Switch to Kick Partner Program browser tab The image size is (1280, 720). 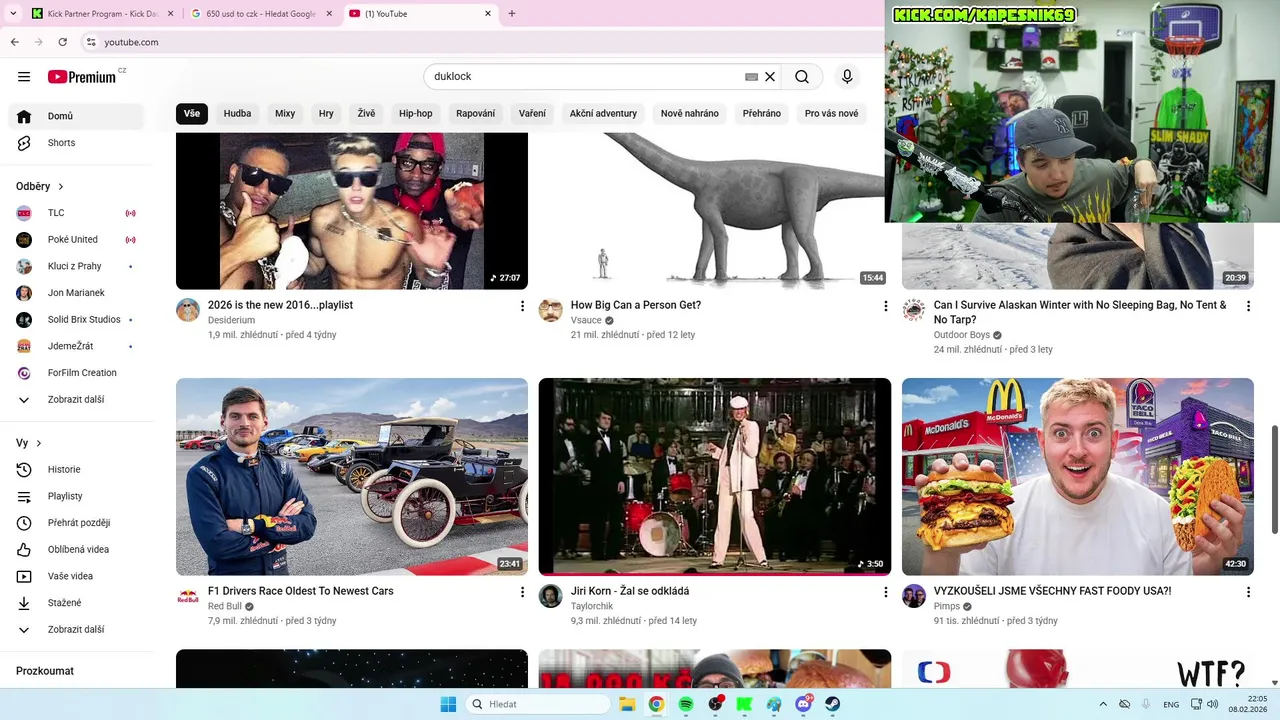click(x=101, y=14)
